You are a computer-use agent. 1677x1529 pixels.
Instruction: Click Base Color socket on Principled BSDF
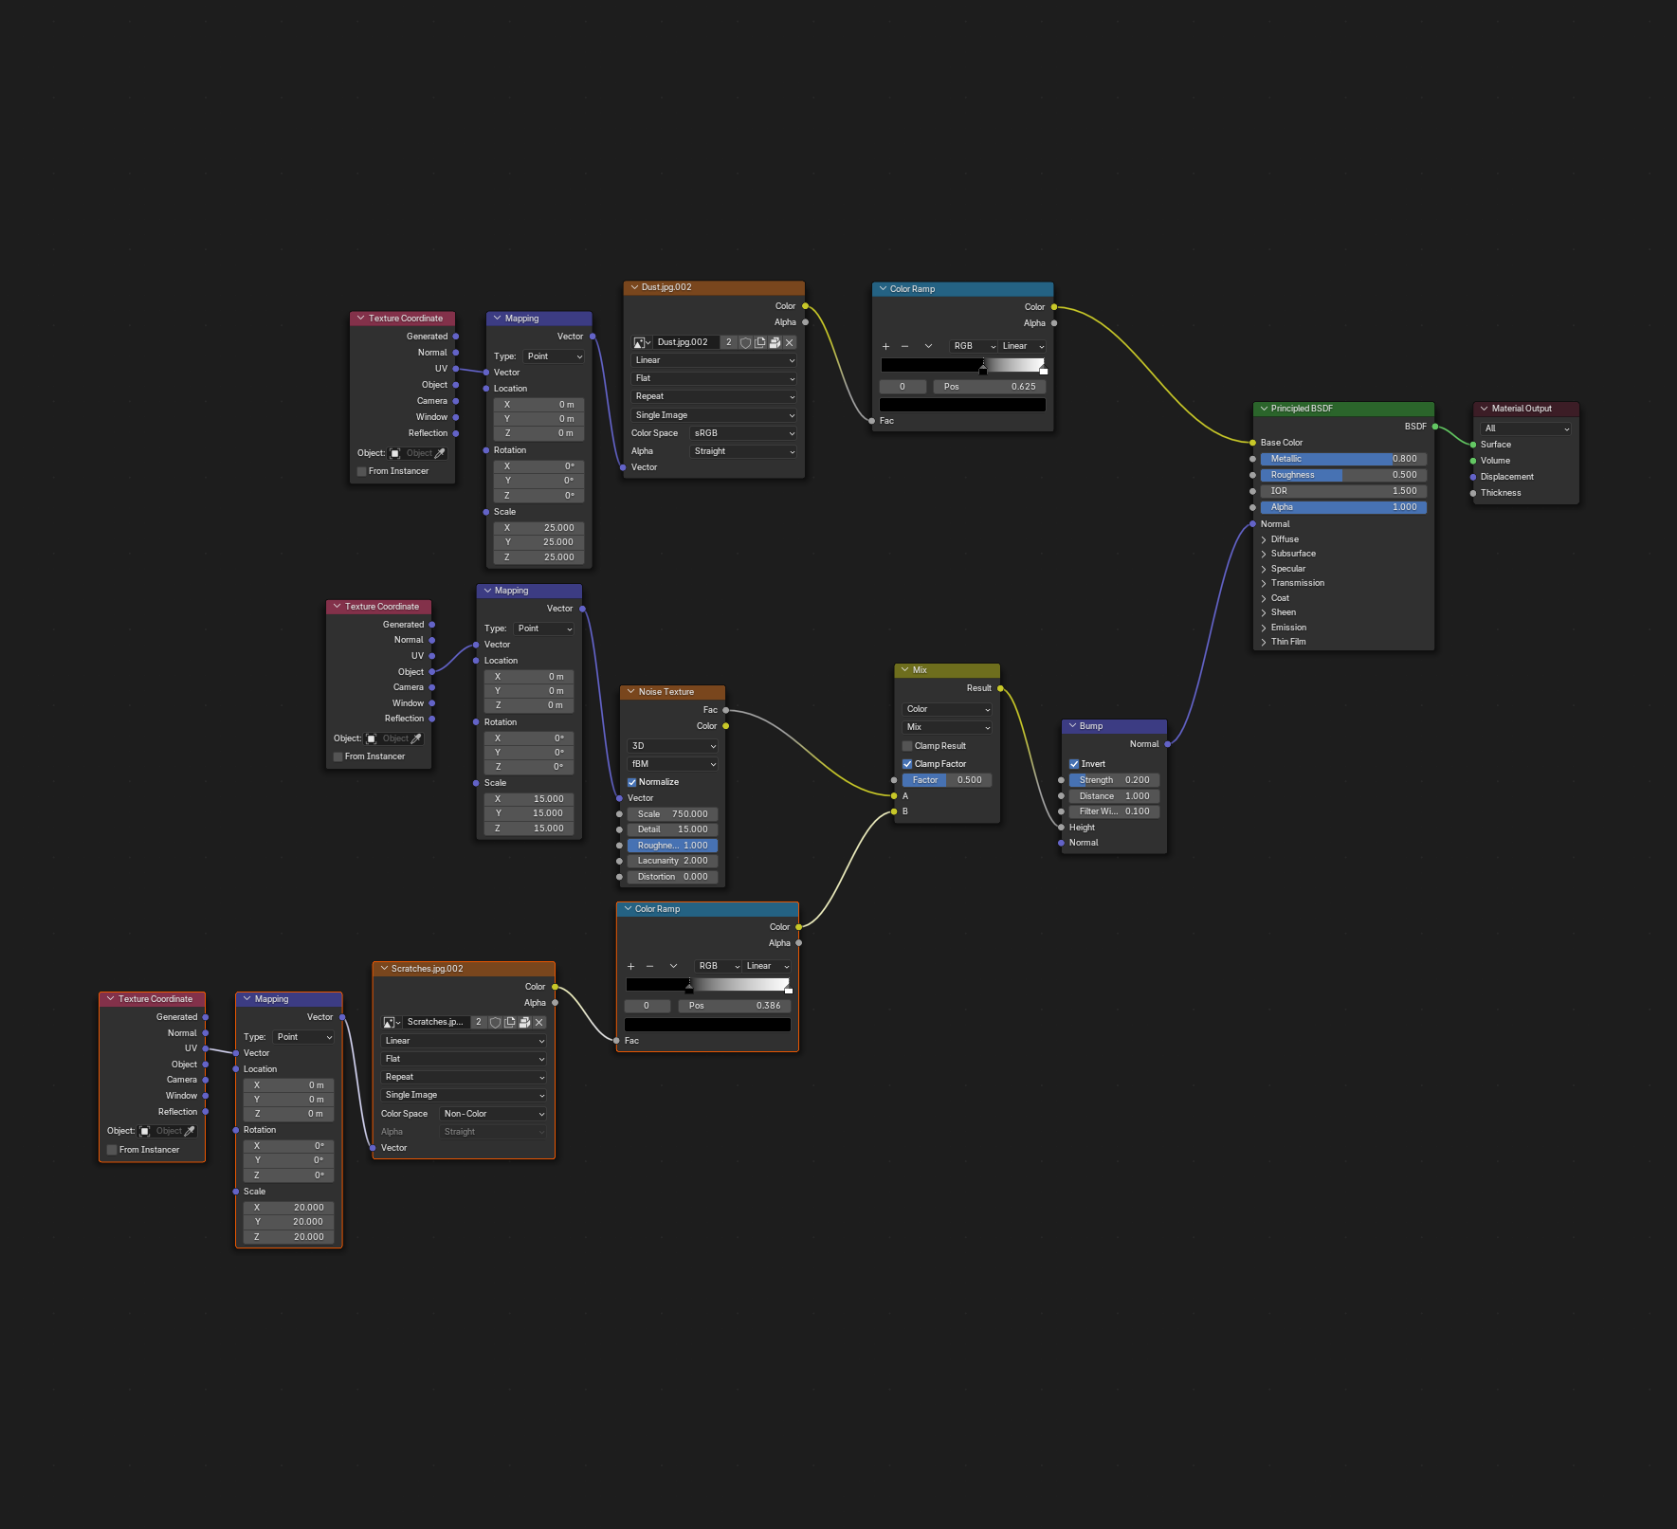(x=1253, y=442)
